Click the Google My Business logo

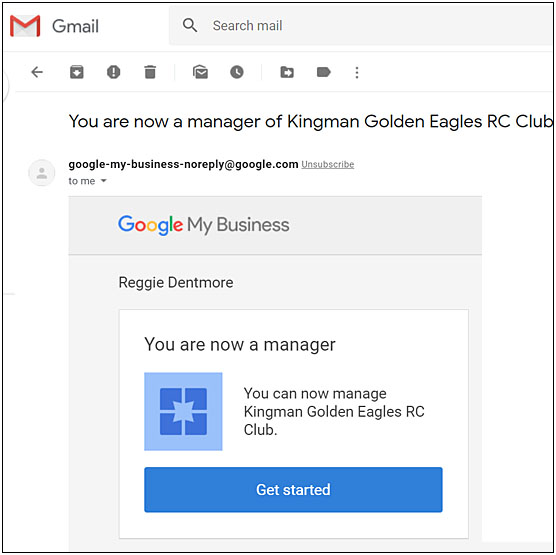(204, 225)
